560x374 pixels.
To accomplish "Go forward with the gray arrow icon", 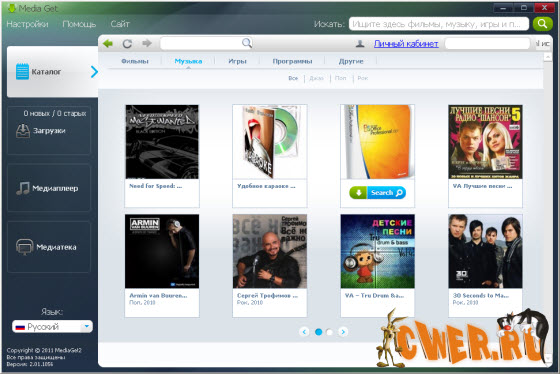I will (x=147, y=43).
